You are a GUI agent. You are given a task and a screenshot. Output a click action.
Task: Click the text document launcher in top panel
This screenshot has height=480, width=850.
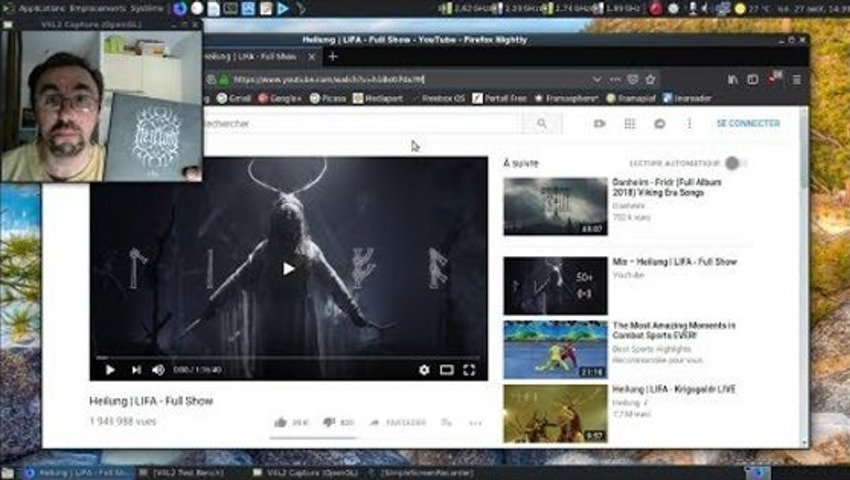tap(214, 8)
